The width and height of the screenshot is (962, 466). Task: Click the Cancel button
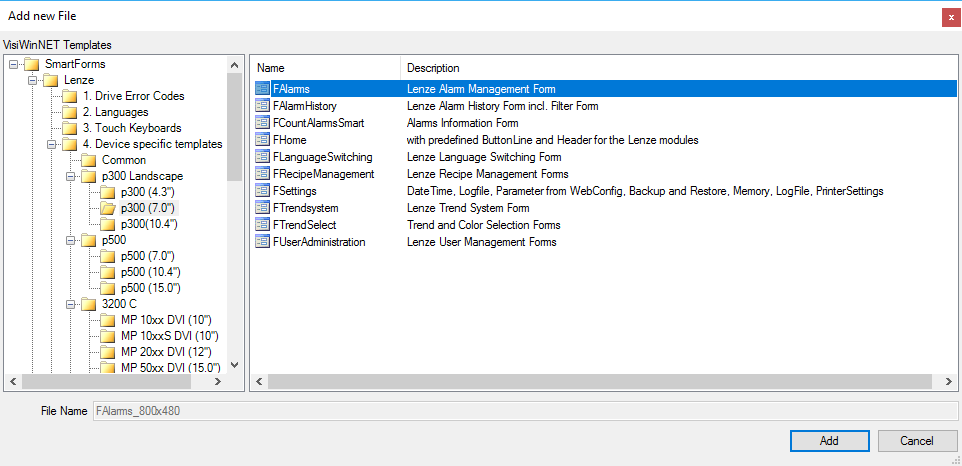tap(917, 441)
